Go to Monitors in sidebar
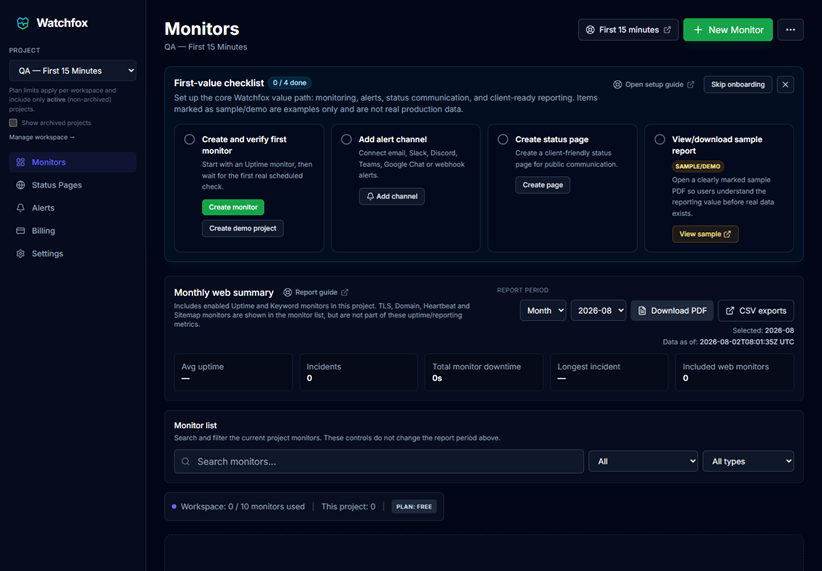This screenshot has width=822, height=571. [x=73, y=163]
